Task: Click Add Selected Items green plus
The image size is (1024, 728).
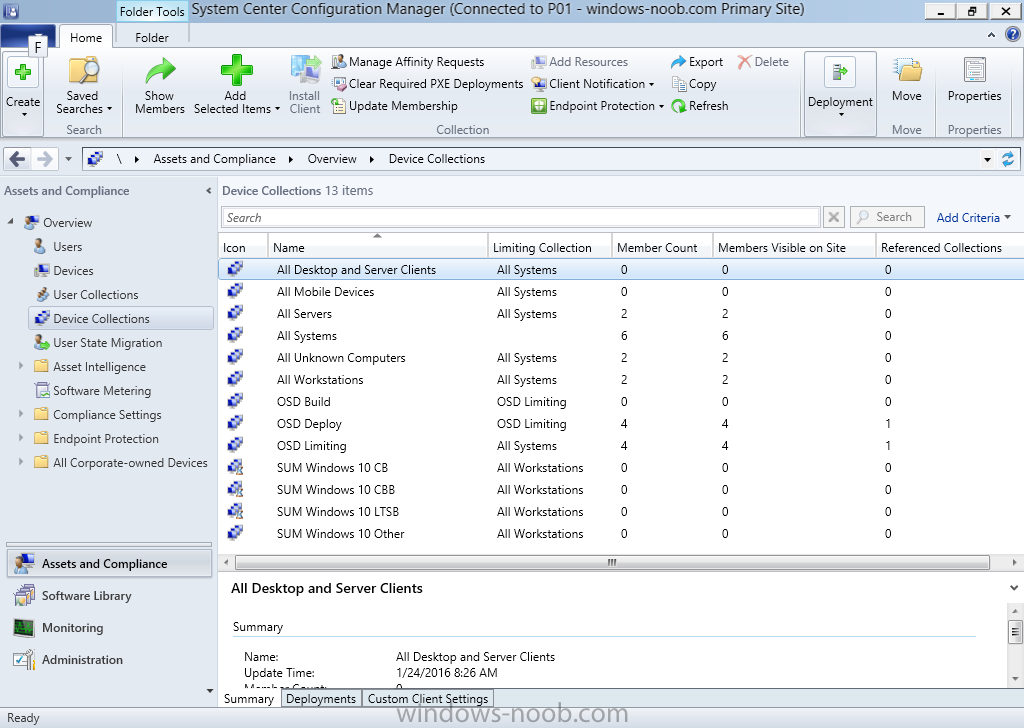Action: click(236, 71)
